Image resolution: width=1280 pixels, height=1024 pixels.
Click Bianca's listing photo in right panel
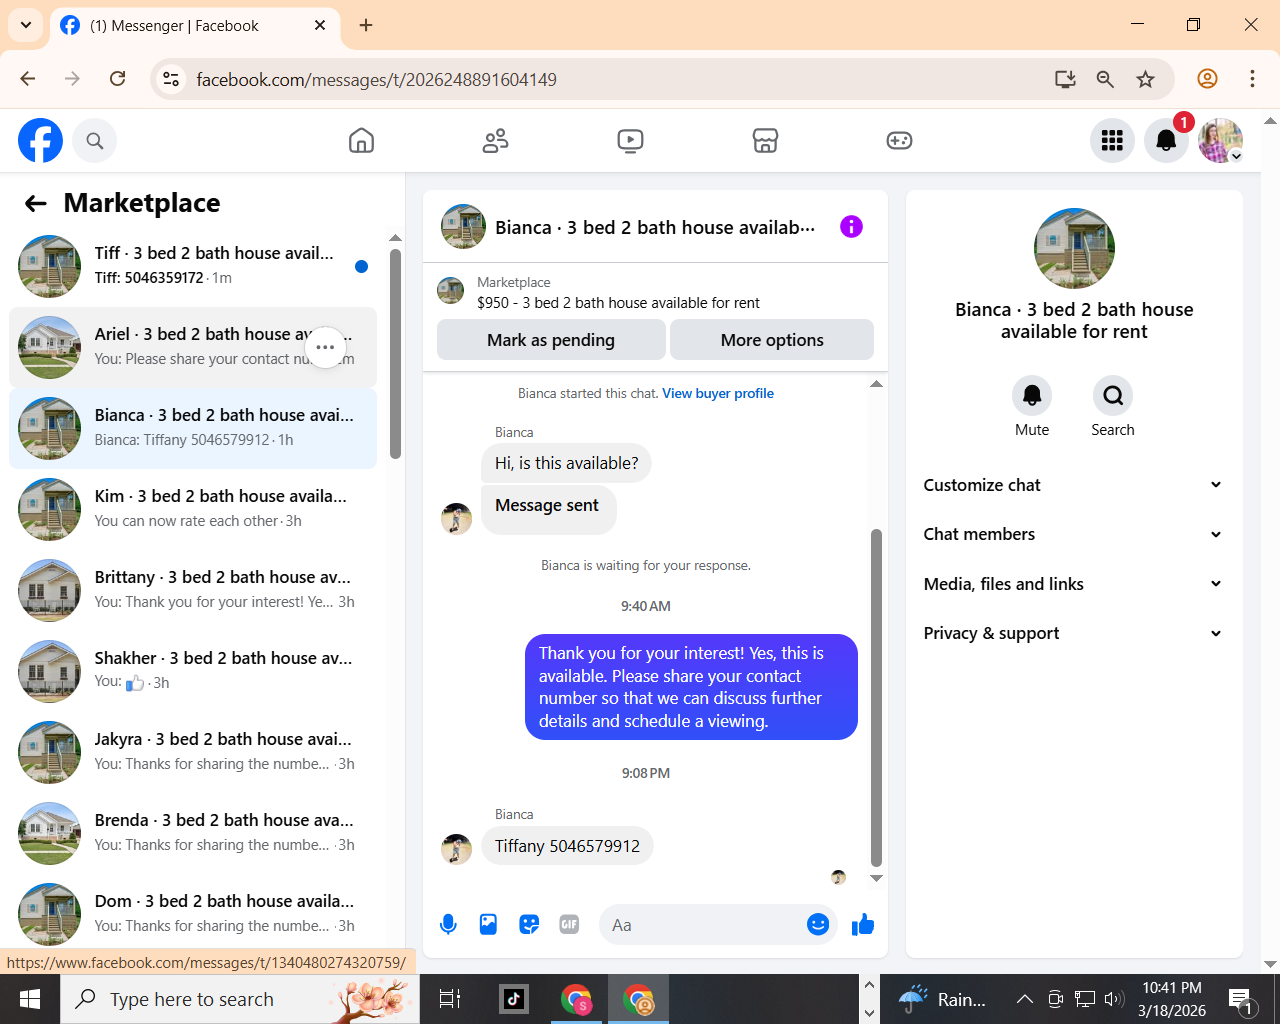(x=1074, y=248)
